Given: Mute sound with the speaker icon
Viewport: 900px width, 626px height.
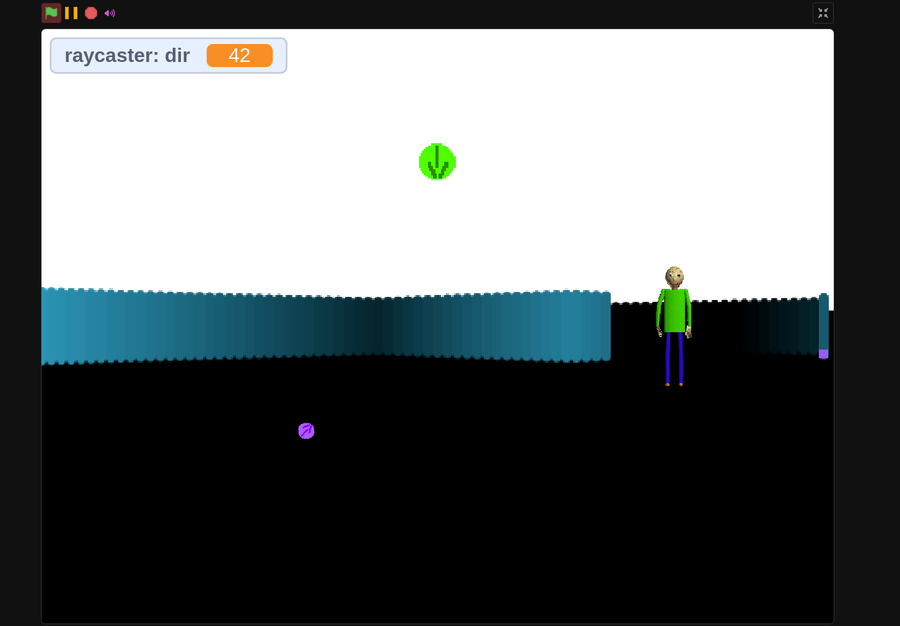Looking at the screenshot, I should click(110, 13).
